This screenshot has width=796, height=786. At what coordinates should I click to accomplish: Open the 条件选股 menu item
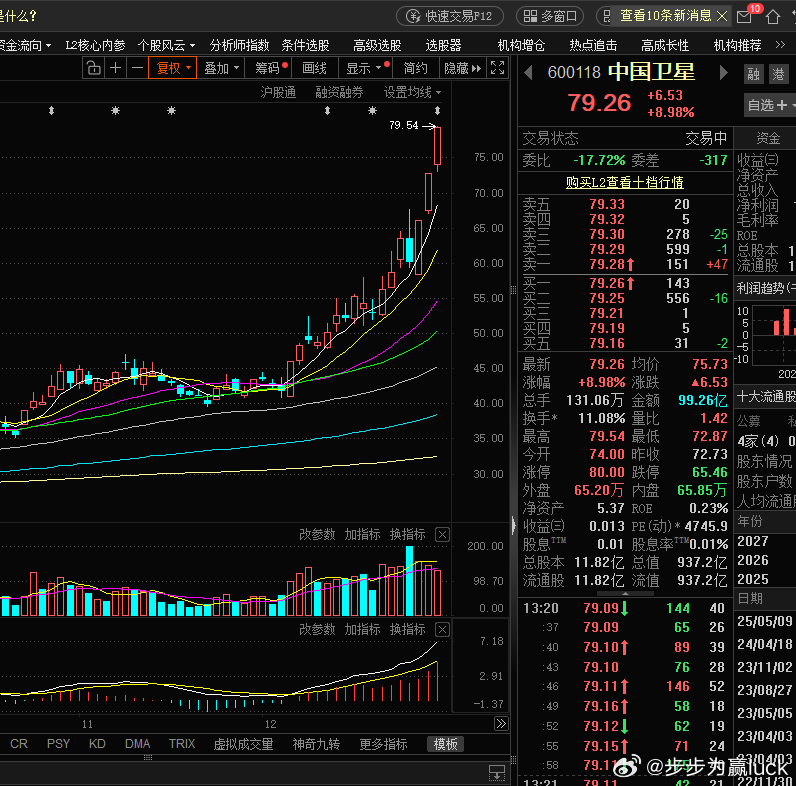click(305, 46)
